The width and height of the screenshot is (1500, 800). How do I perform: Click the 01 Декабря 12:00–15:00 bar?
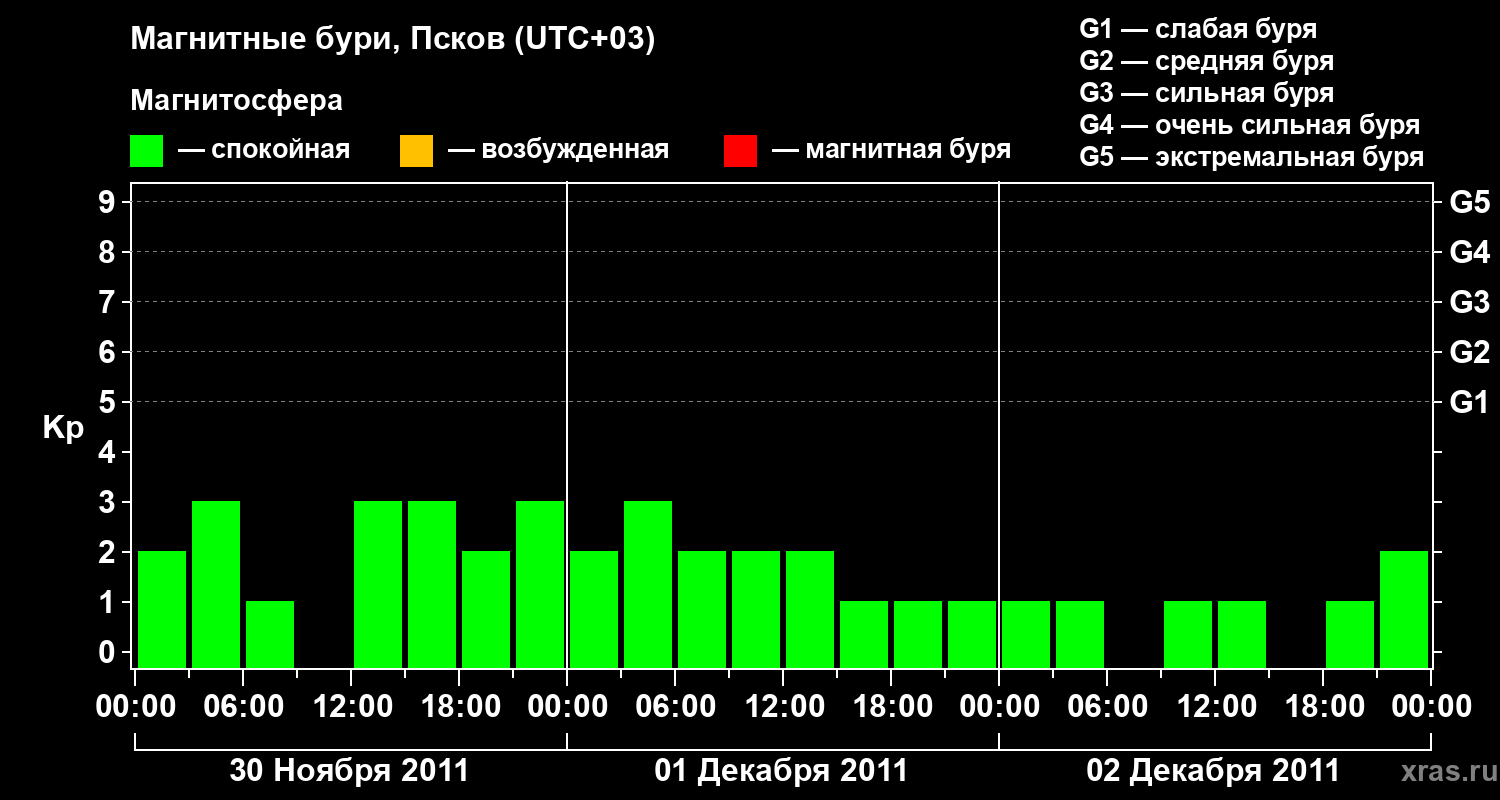click(810, 609)
